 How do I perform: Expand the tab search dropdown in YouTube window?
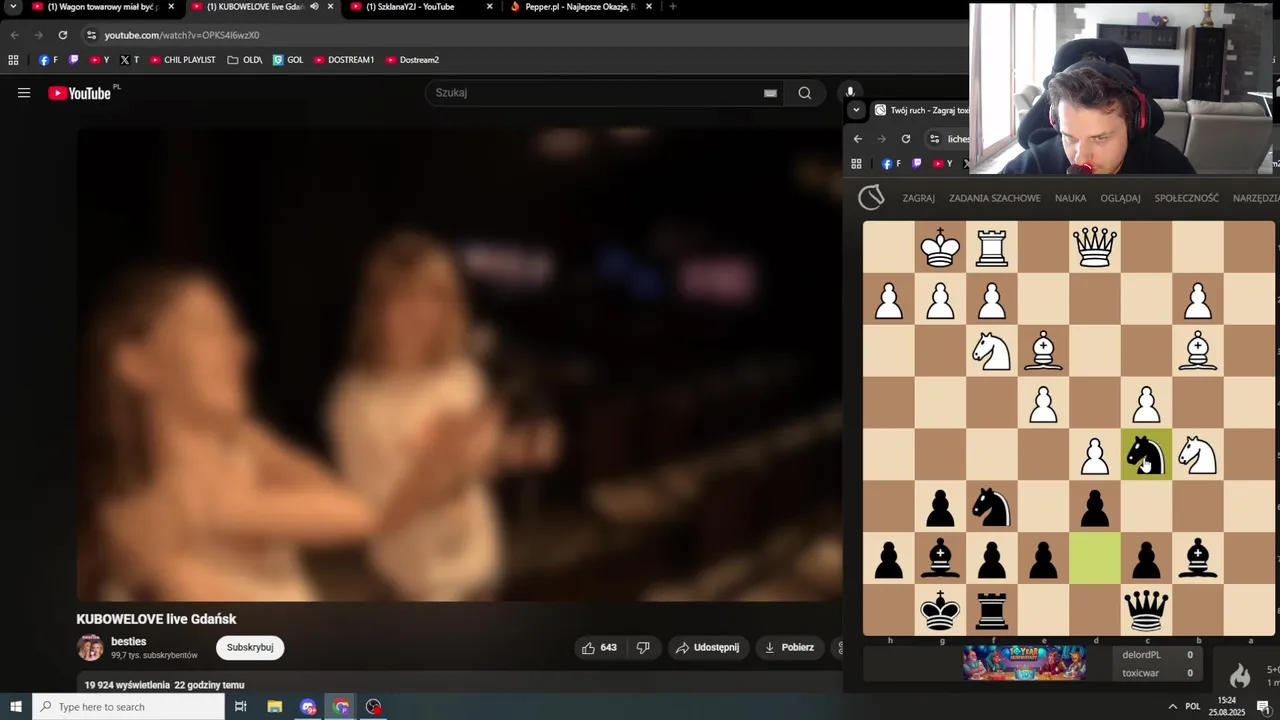point(13,7)
